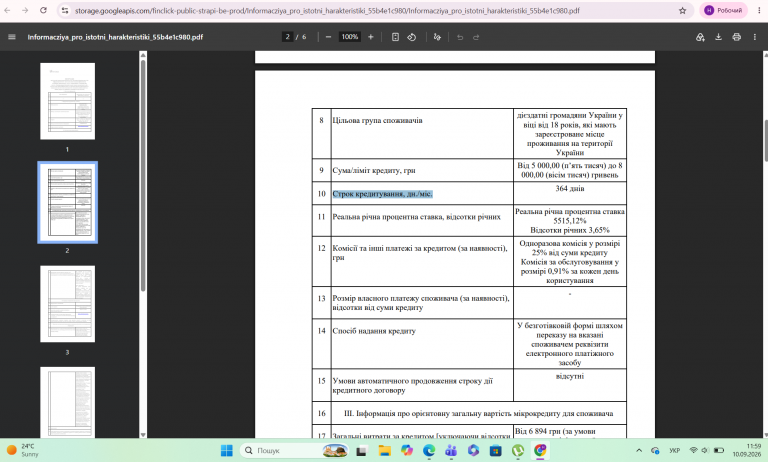Open File Explorer from taskbar
Viewport: 768px width, 462px height.
coord(384,450)
